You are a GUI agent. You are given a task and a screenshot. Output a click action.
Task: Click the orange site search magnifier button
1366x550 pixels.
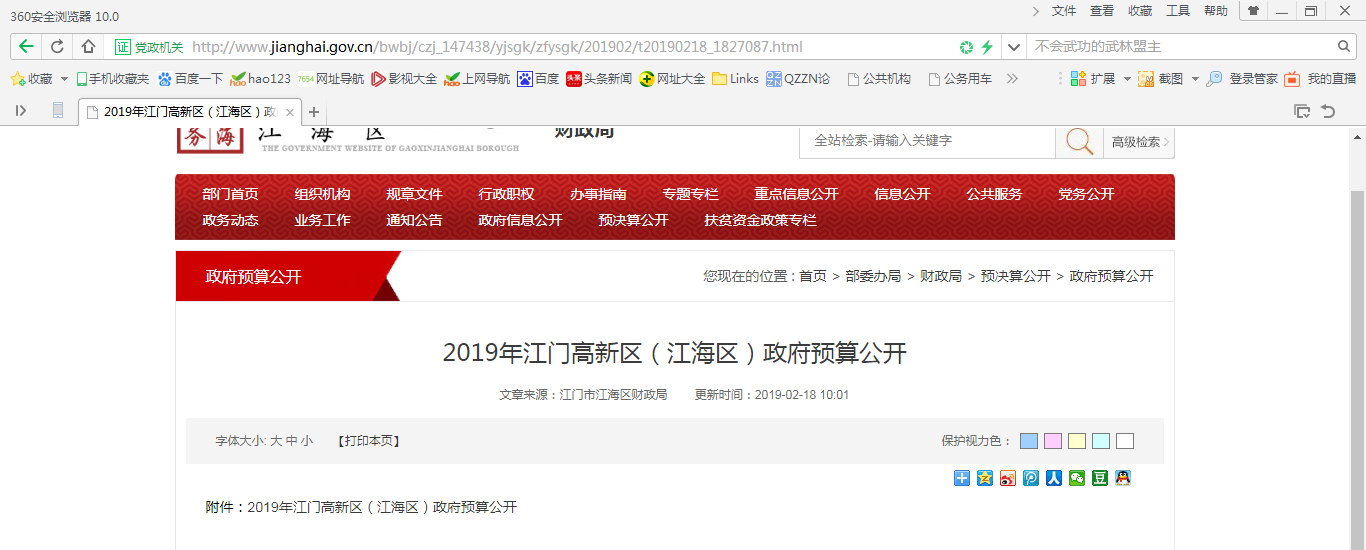(1079, 142)
